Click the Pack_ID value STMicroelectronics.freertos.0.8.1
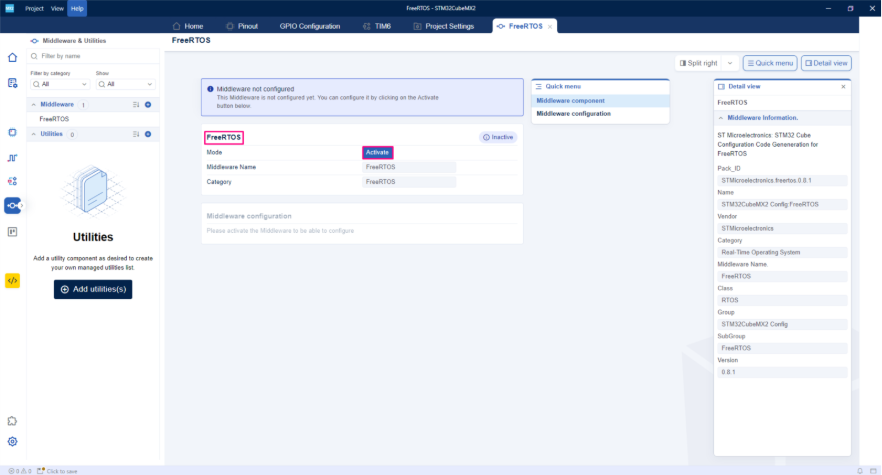 (782, 181)
